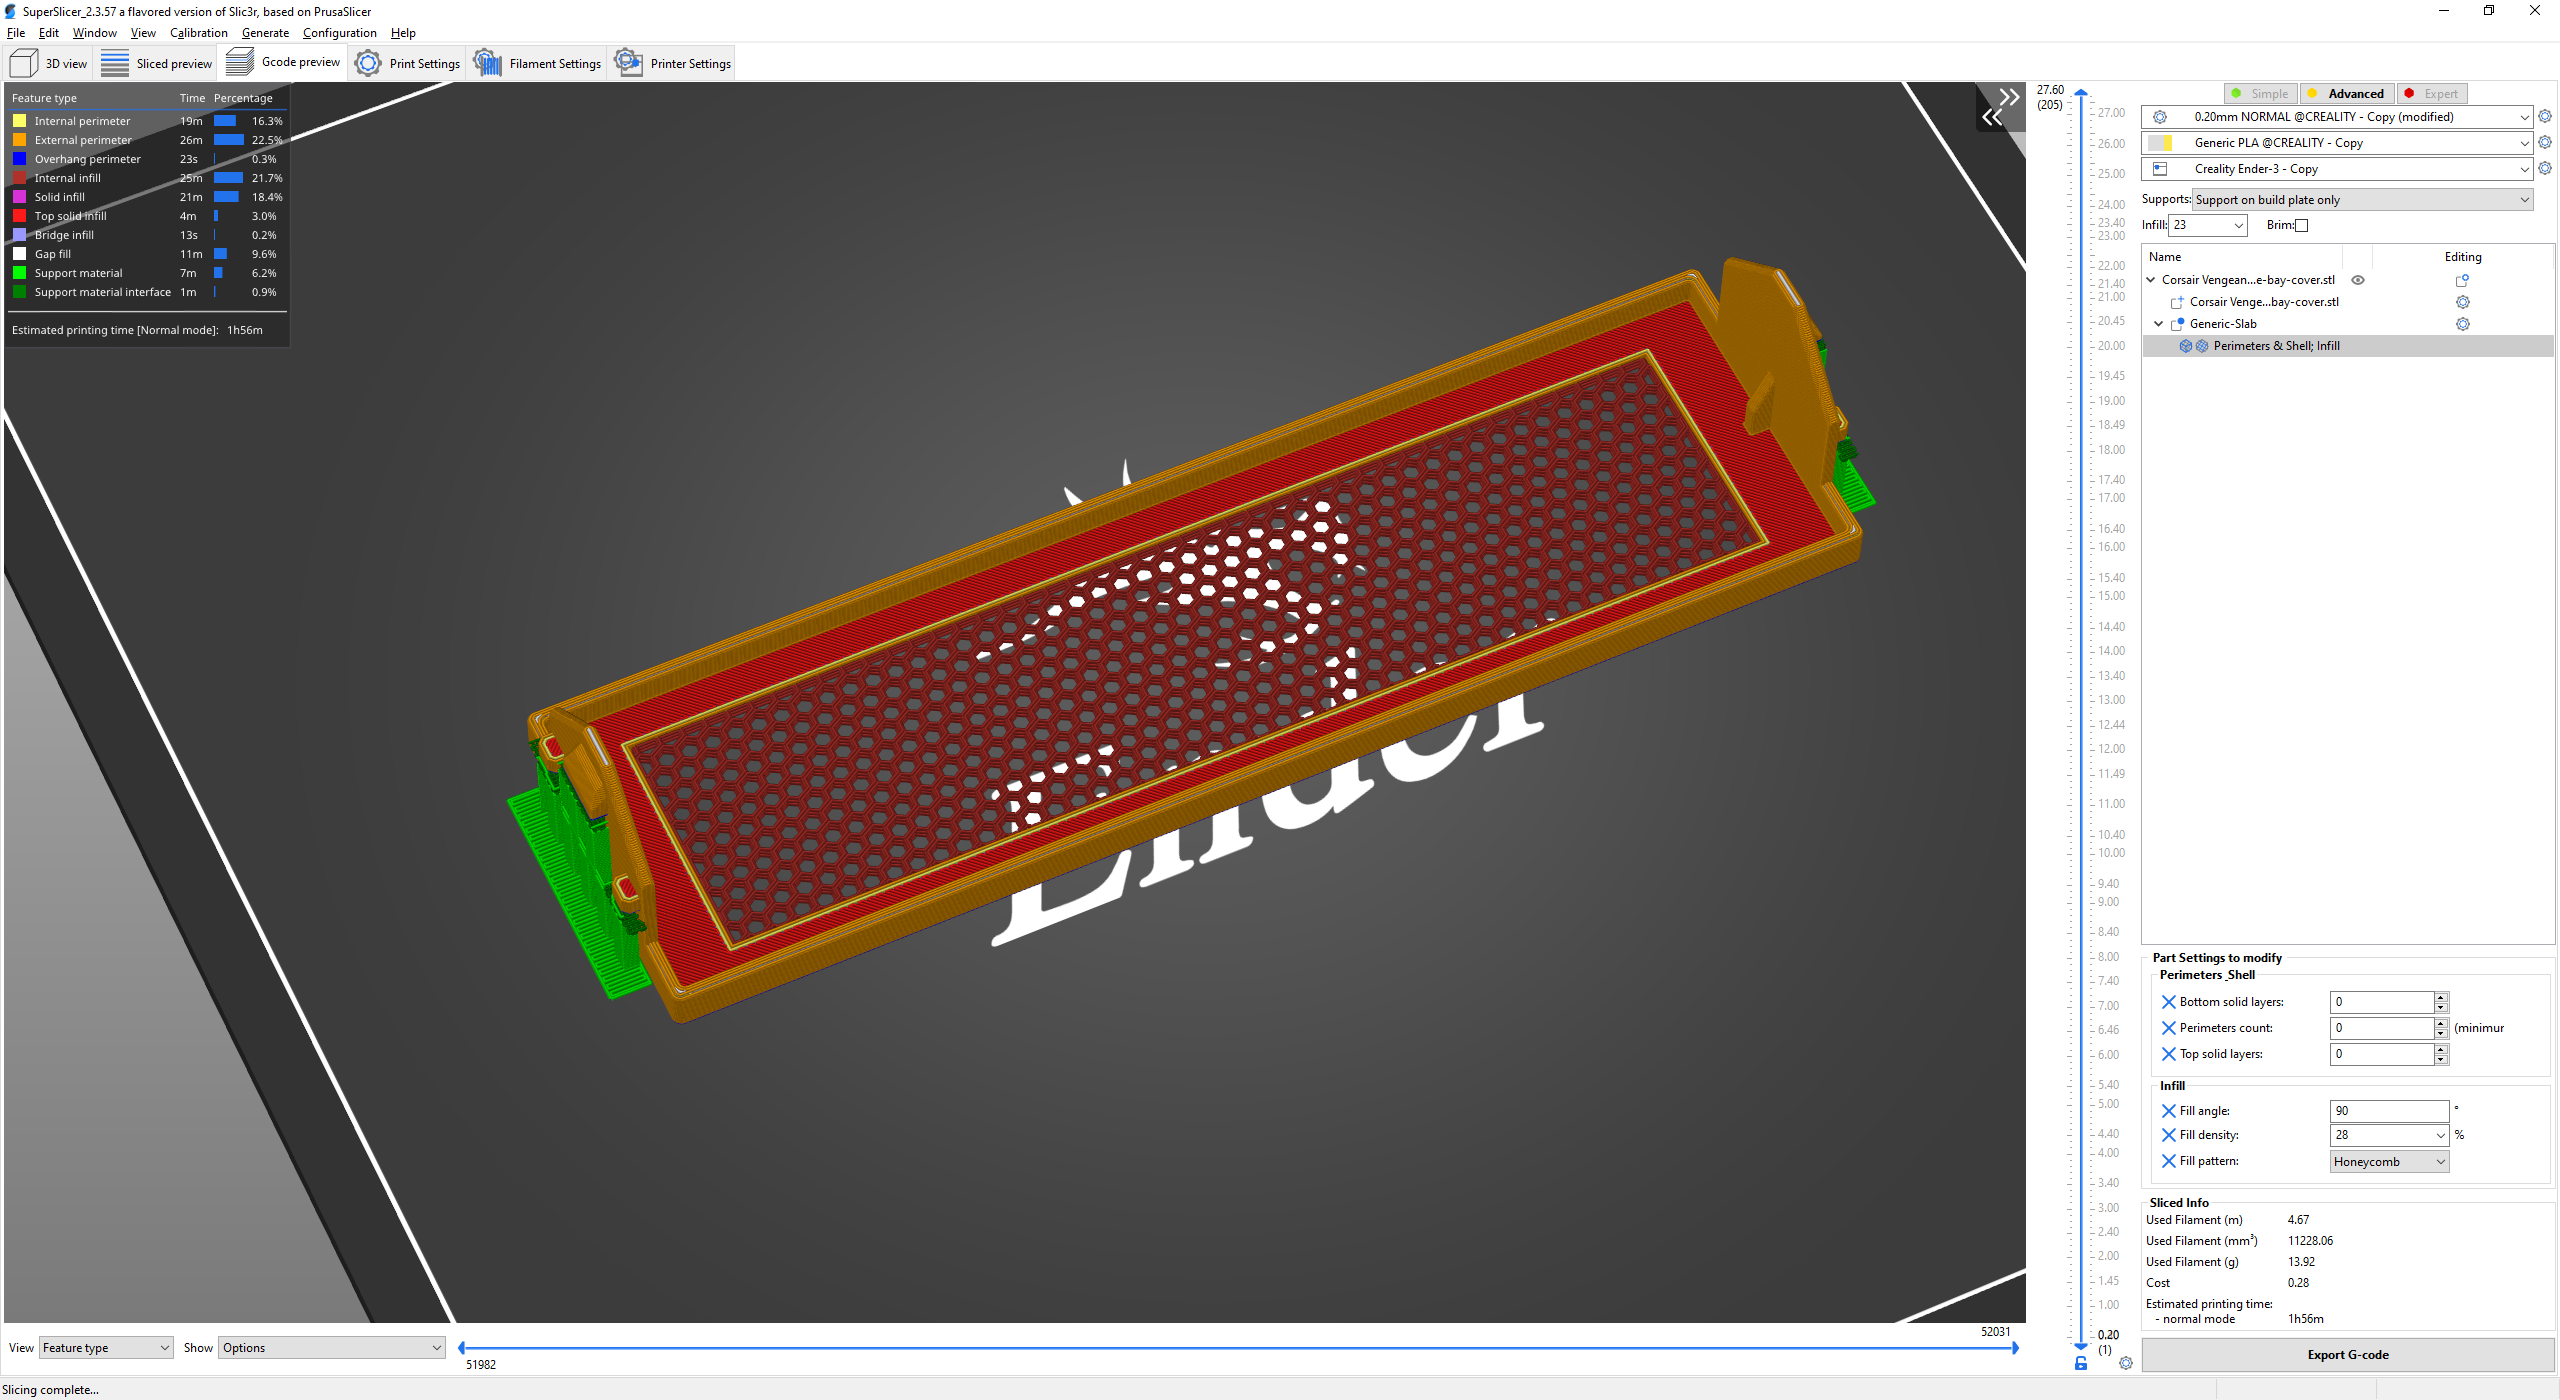Screen dimensions: 2560x1400
Task: Increase Bottom solid layers stepper
Action: [2441, 997]
